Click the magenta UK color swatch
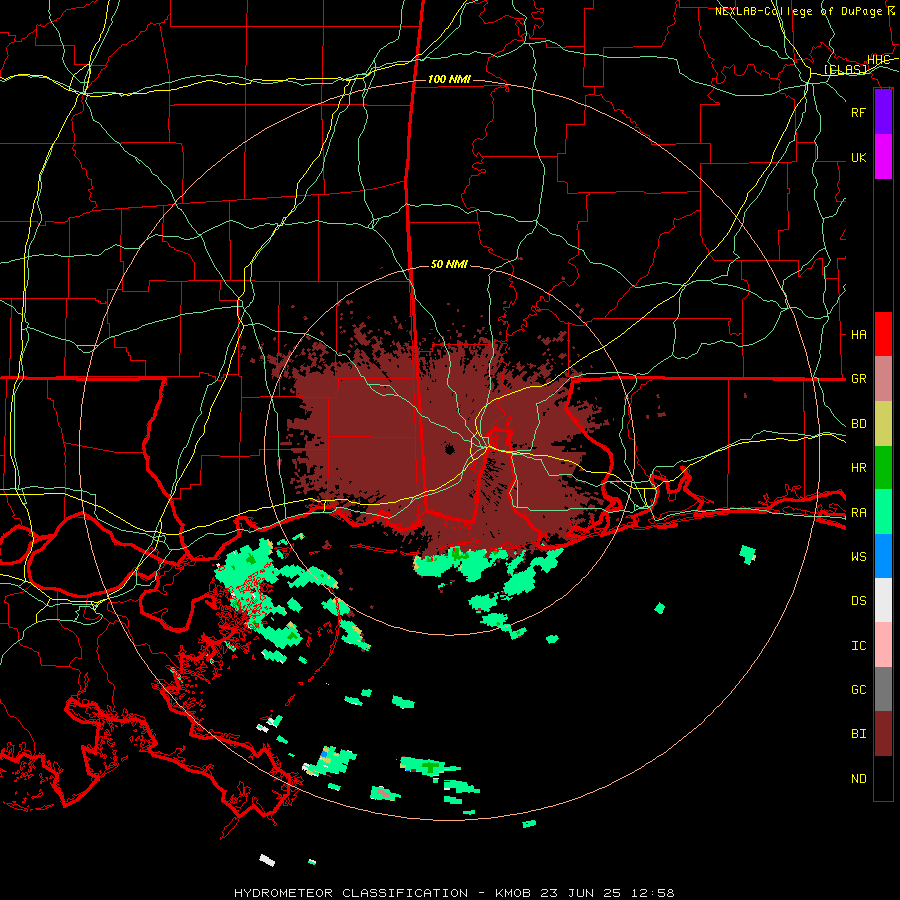This screenshot has width=900, height=900. [883, 157]
